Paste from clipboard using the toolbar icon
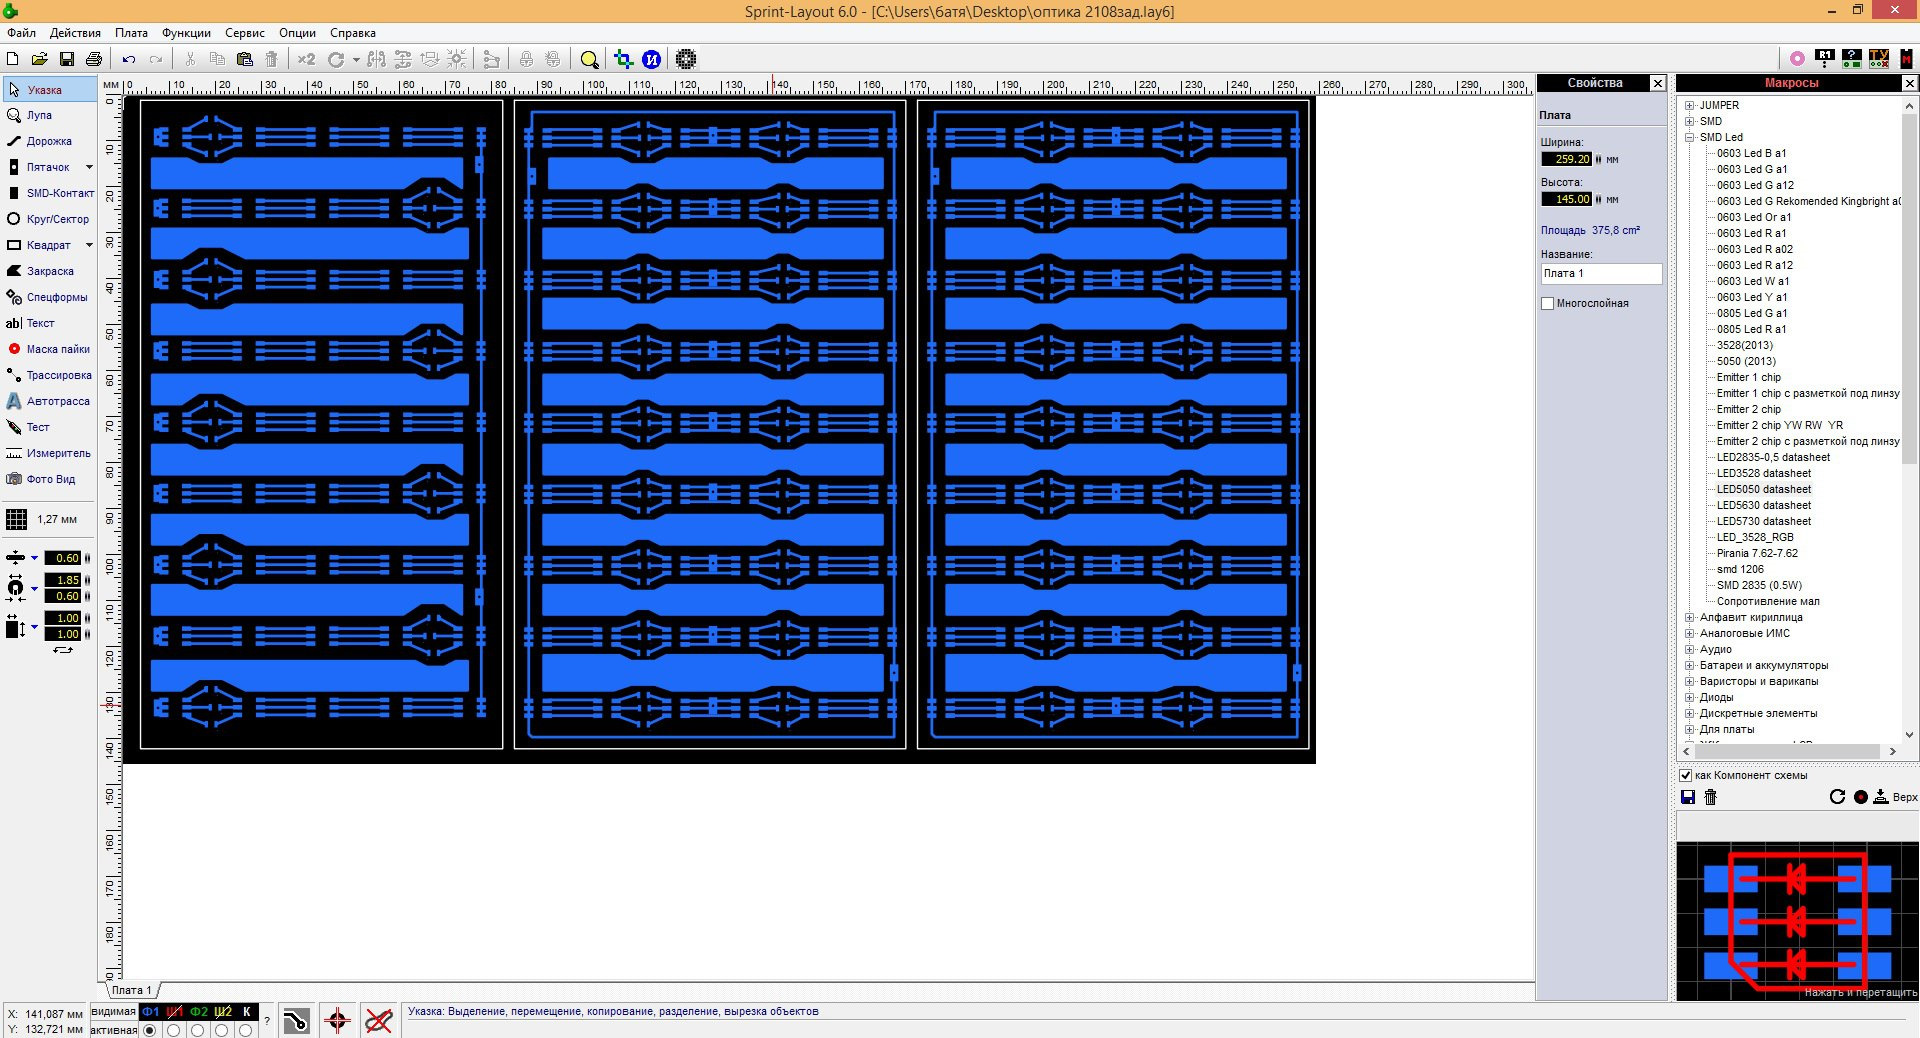 click(x=244, y=59)
